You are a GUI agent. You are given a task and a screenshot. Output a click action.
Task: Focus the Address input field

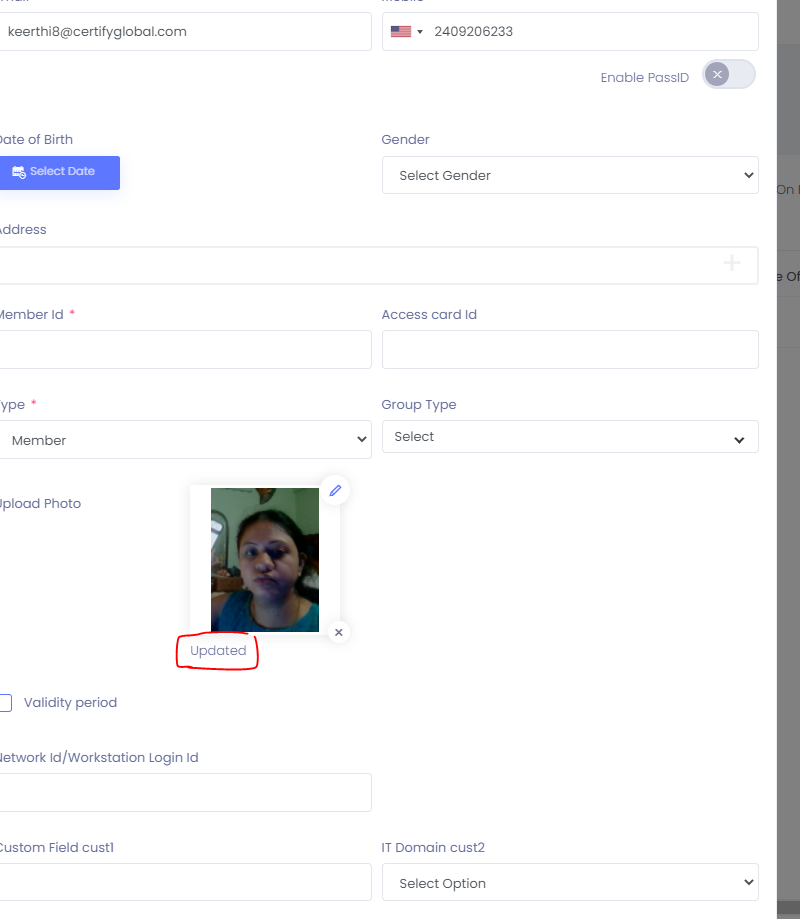(379, 266)
